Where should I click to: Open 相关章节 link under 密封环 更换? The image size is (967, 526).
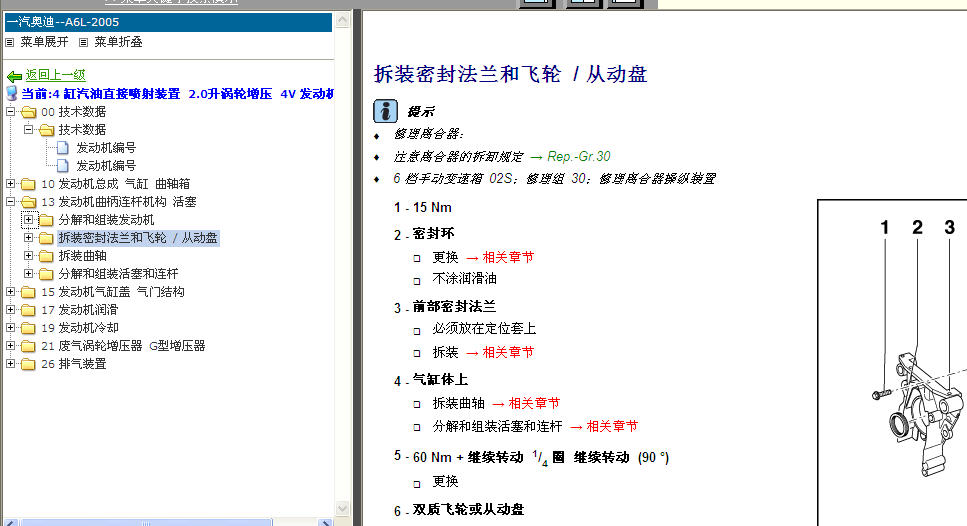(508, 257)
